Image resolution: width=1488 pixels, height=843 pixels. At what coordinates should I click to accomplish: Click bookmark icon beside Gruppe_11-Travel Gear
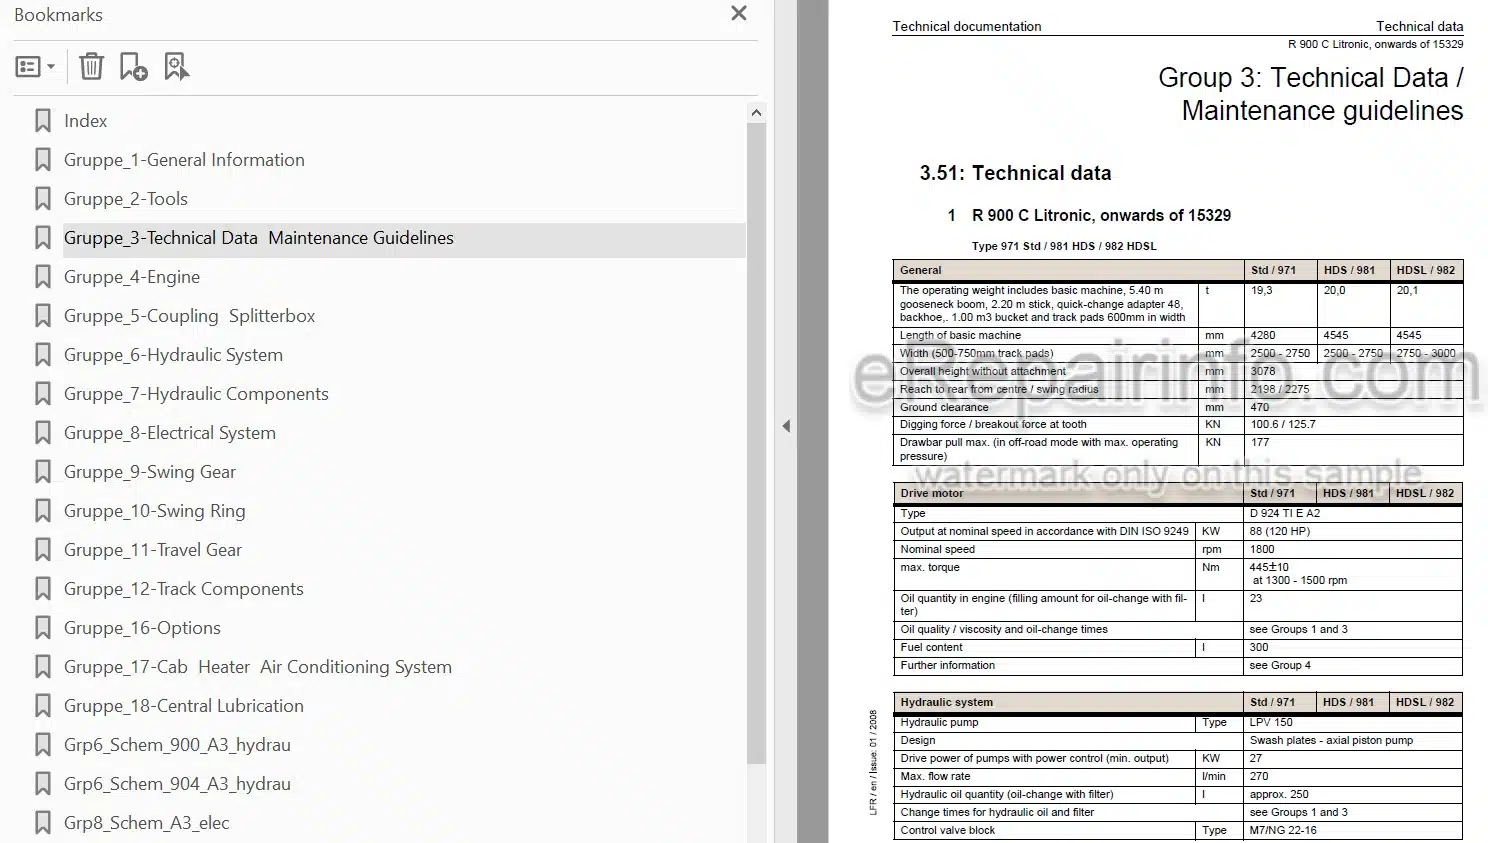[42, 550]
